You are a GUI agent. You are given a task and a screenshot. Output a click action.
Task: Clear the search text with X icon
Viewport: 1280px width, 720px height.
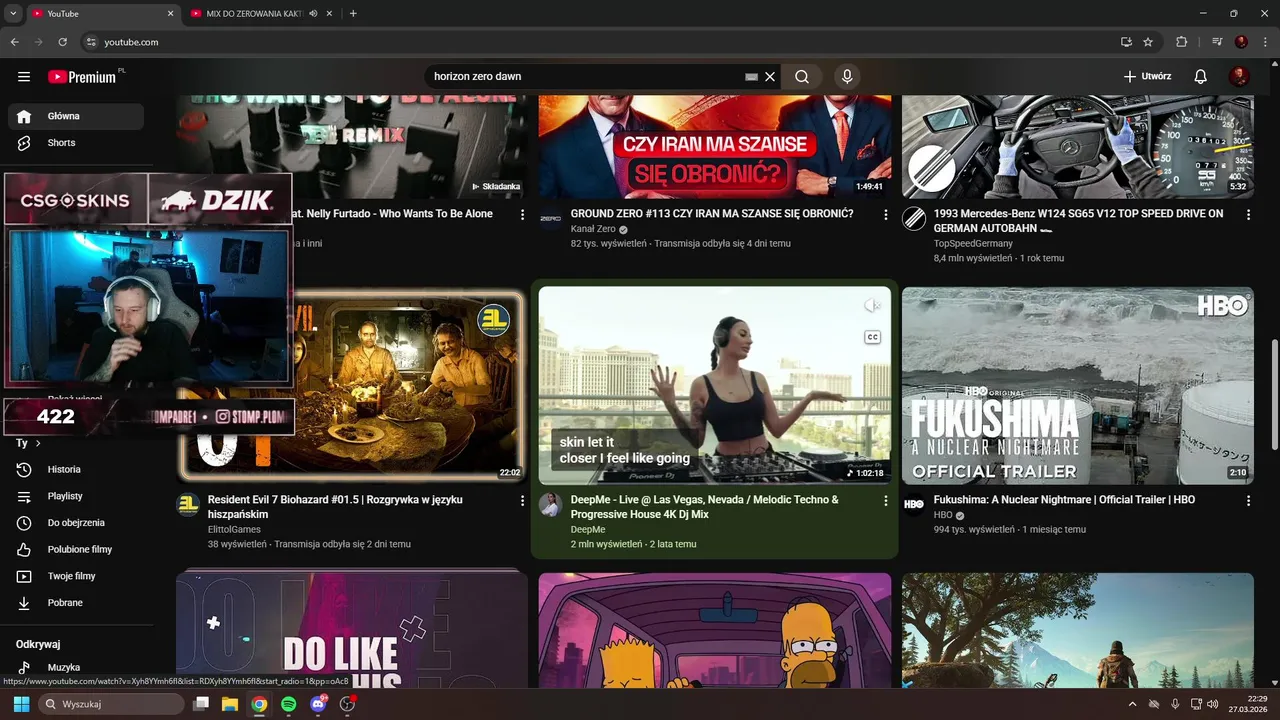(x=770, y=77)
